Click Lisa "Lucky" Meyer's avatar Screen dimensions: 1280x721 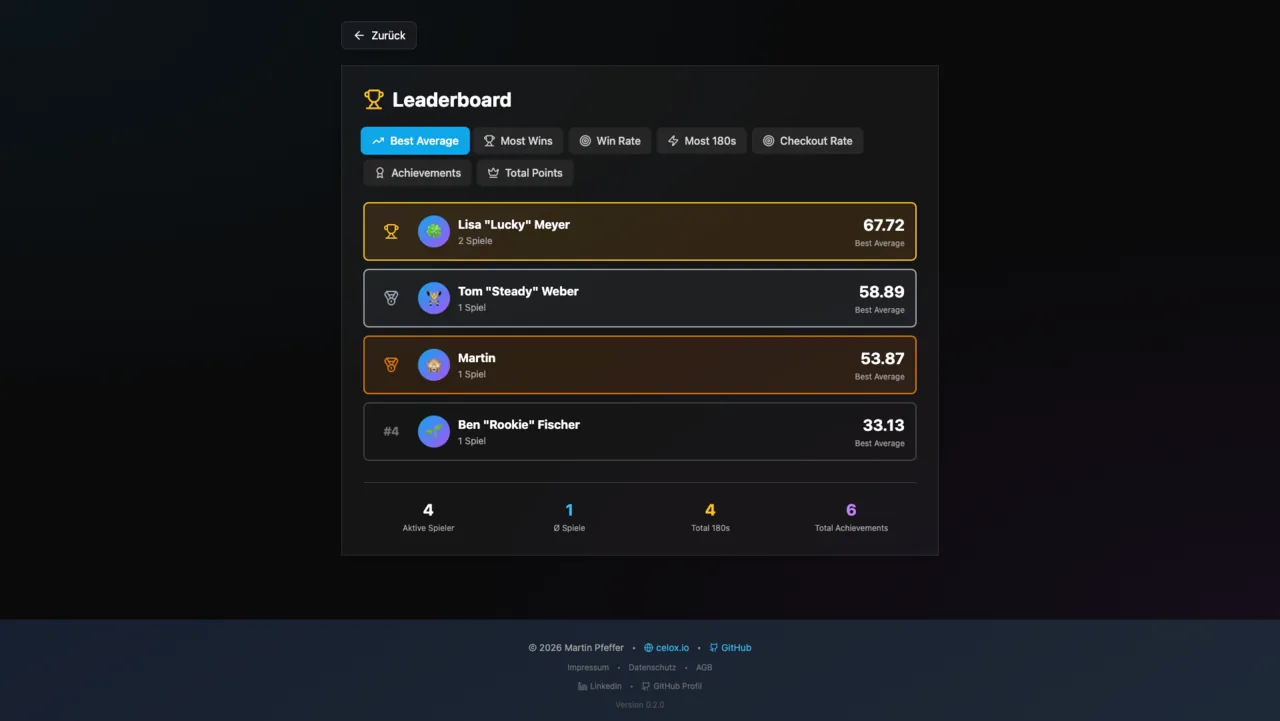click(434, 232)
